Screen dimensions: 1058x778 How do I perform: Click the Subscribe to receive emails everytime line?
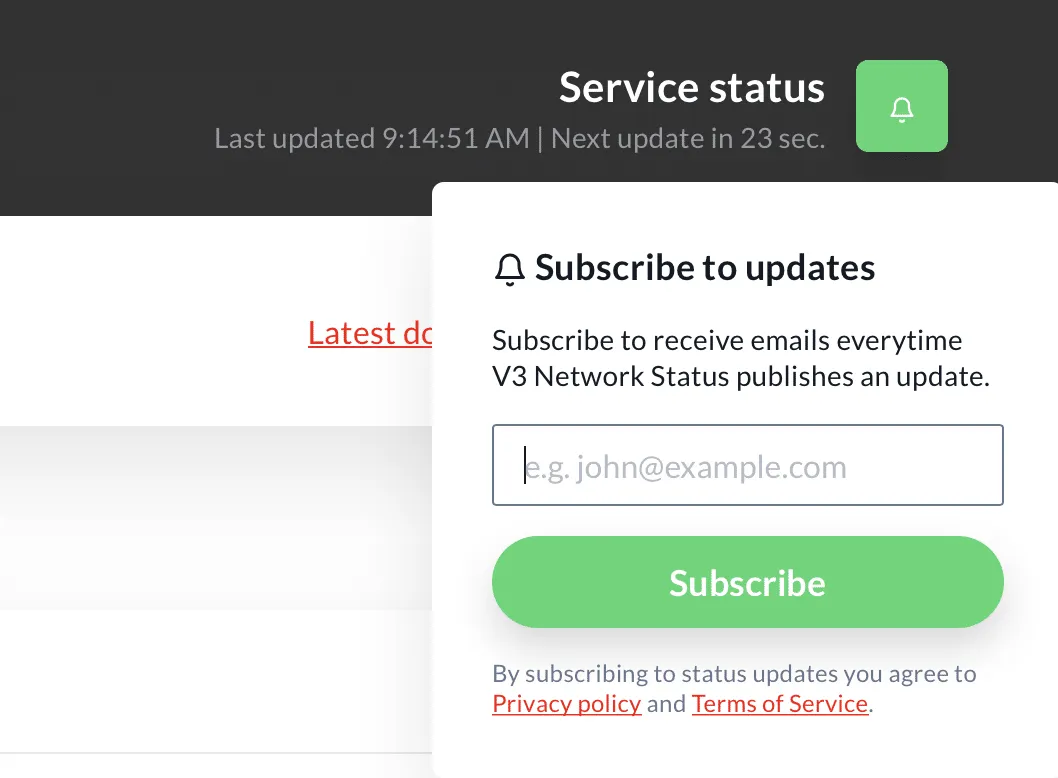[727, 341]
